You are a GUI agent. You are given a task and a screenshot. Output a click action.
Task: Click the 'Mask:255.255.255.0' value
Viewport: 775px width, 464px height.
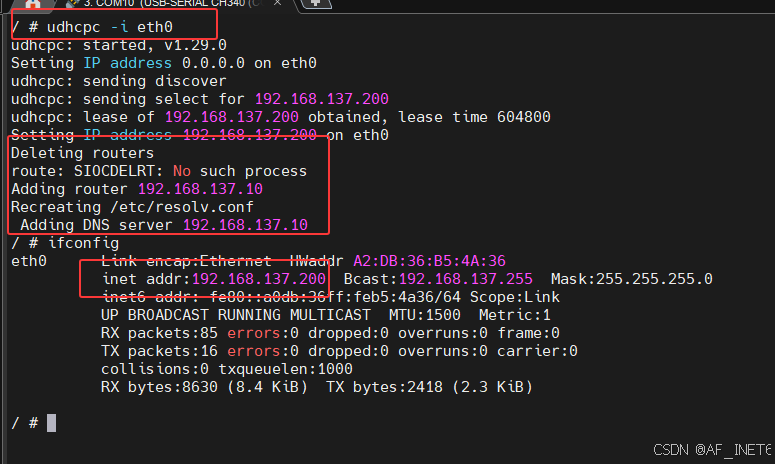pos(632,279)
